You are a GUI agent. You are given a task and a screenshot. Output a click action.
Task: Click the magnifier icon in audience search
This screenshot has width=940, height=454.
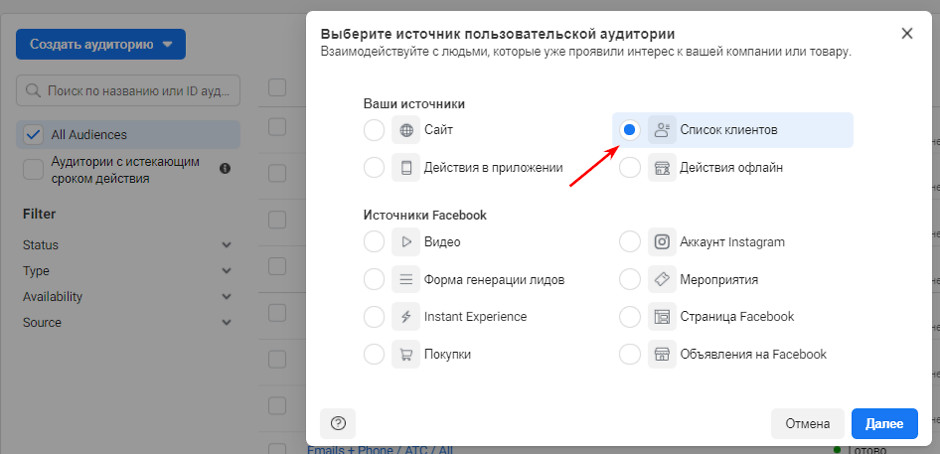[x=34, y=91]
